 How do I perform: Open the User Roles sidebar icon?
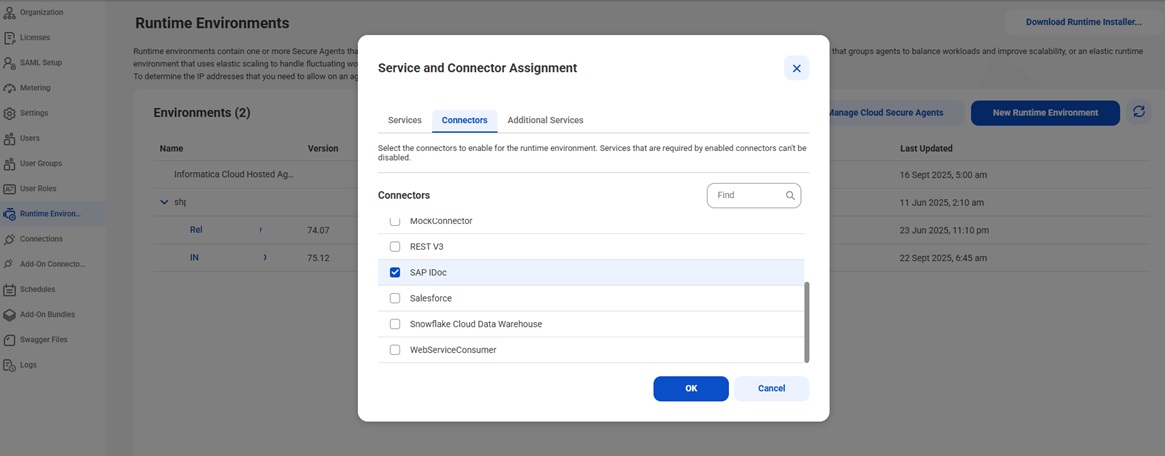pos(10,189)
